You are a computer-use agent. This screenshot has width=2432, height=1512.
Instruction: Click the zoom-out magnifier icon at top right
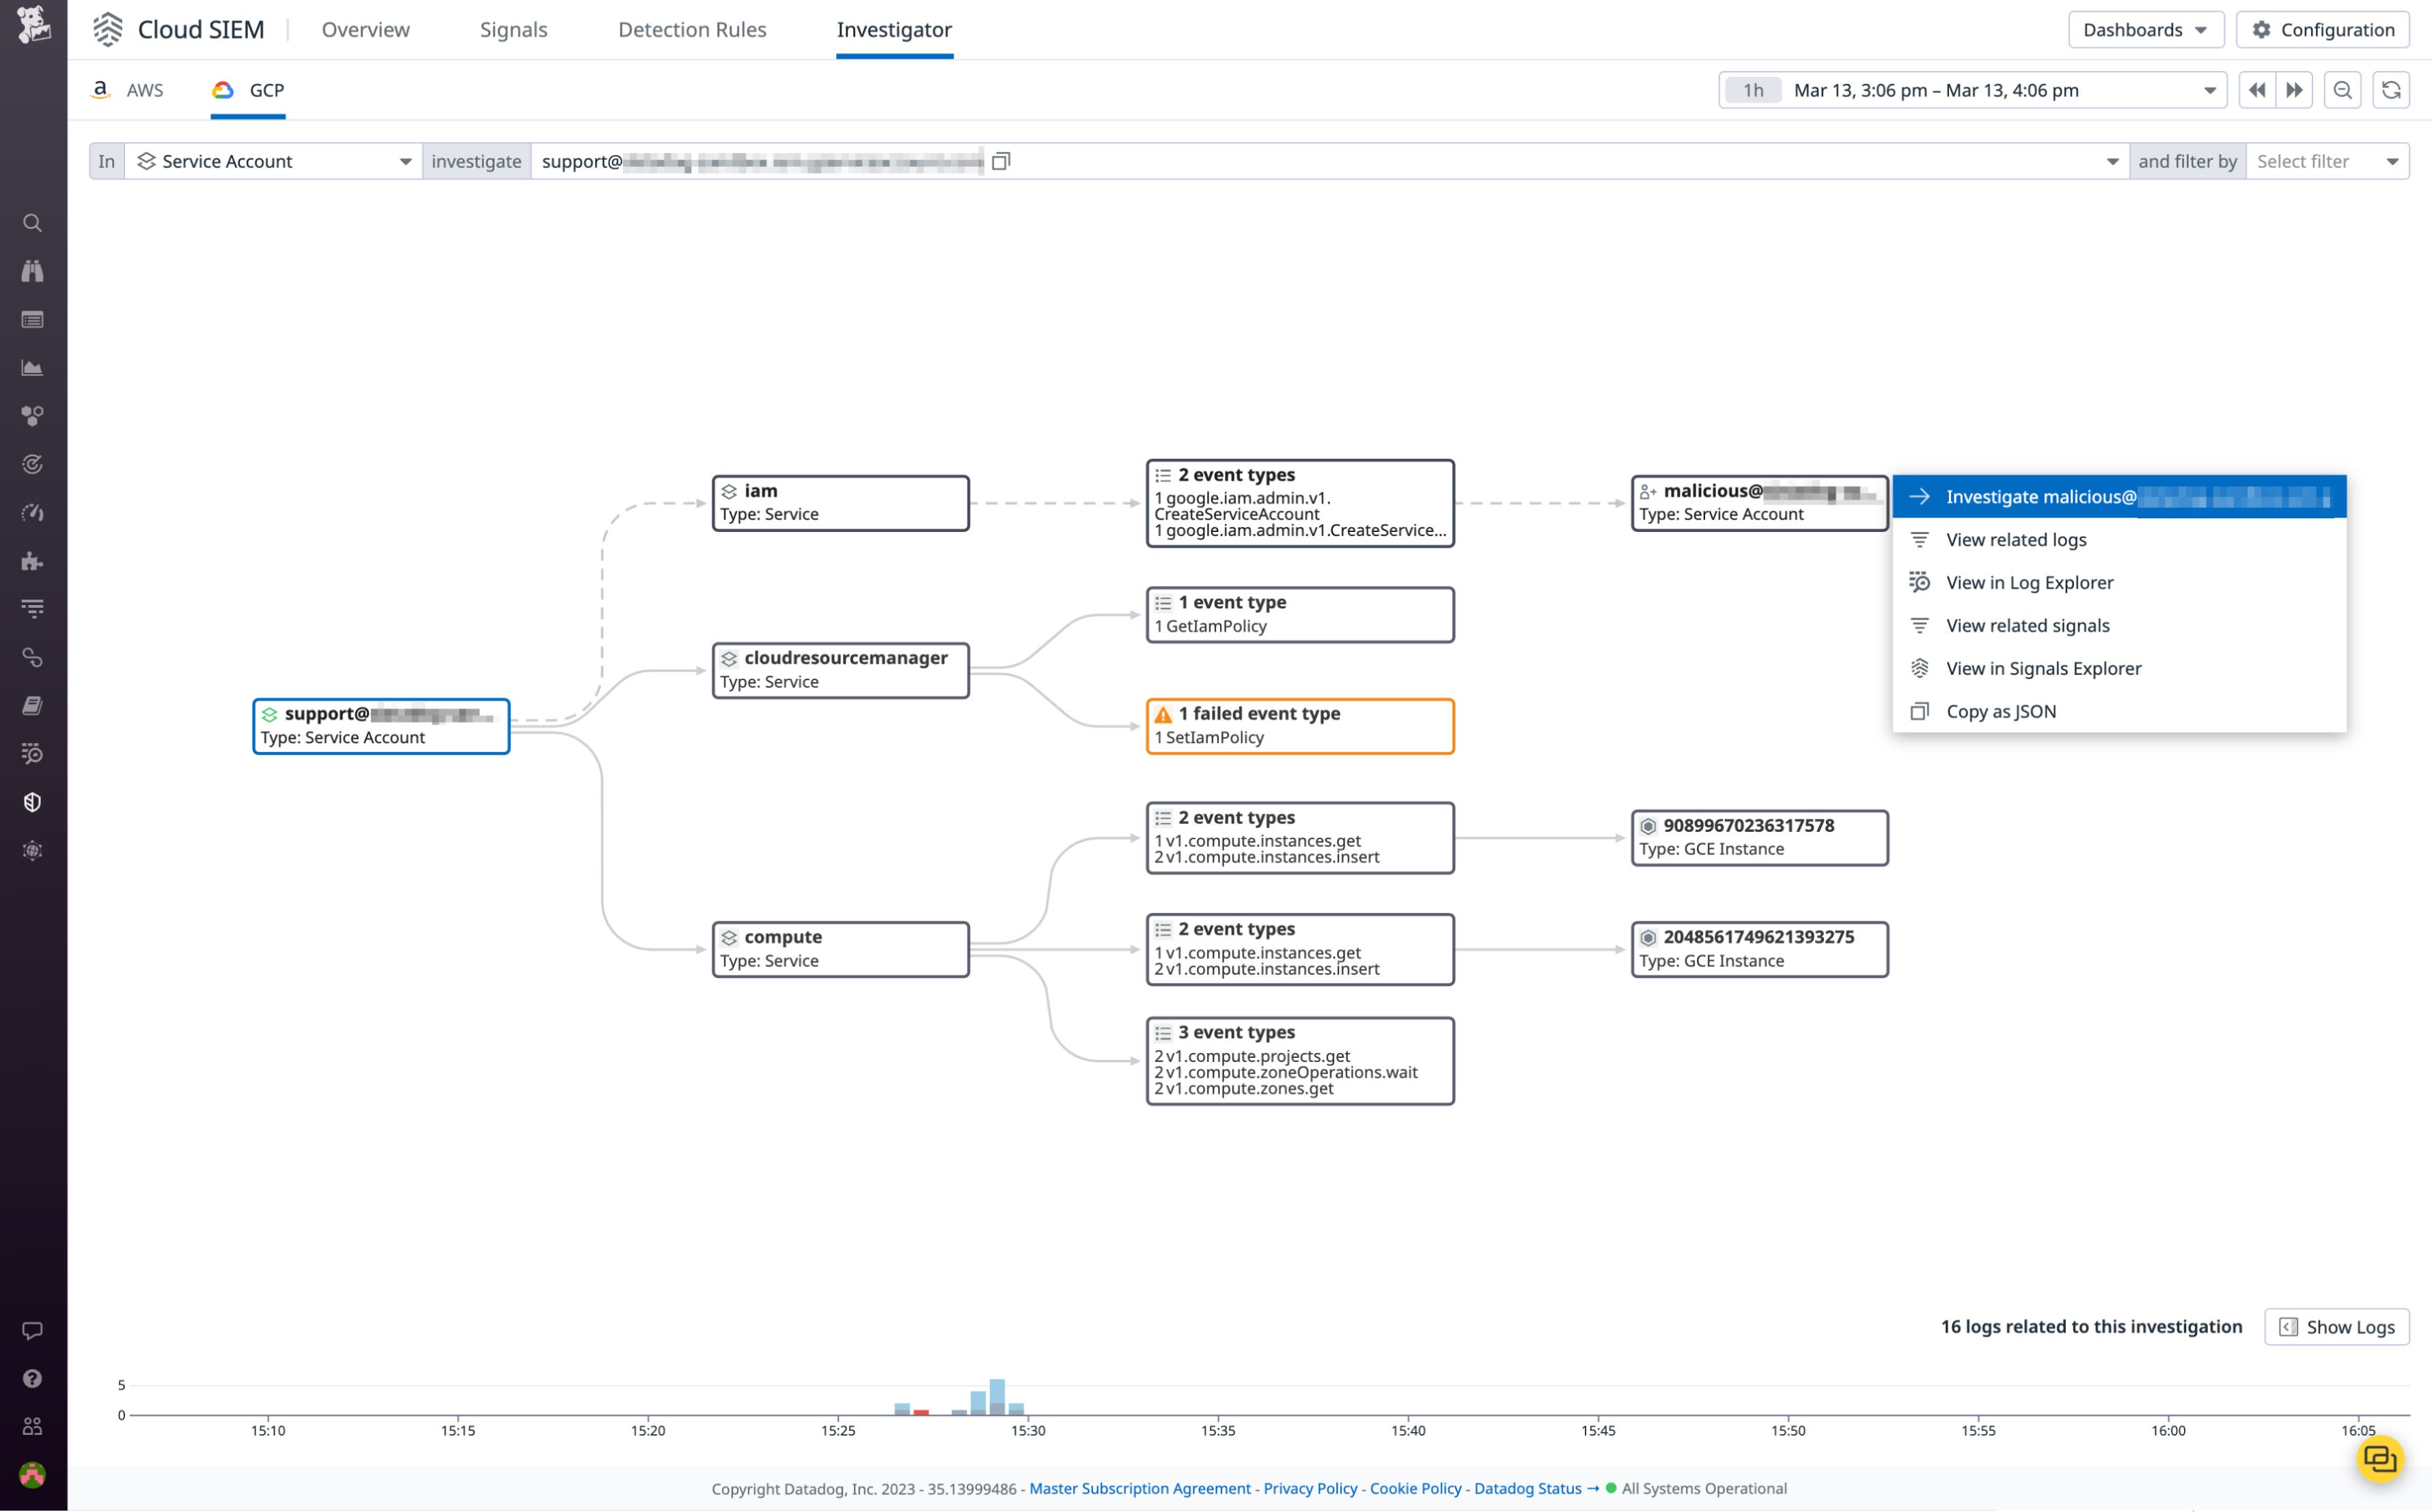point(2343,90)
